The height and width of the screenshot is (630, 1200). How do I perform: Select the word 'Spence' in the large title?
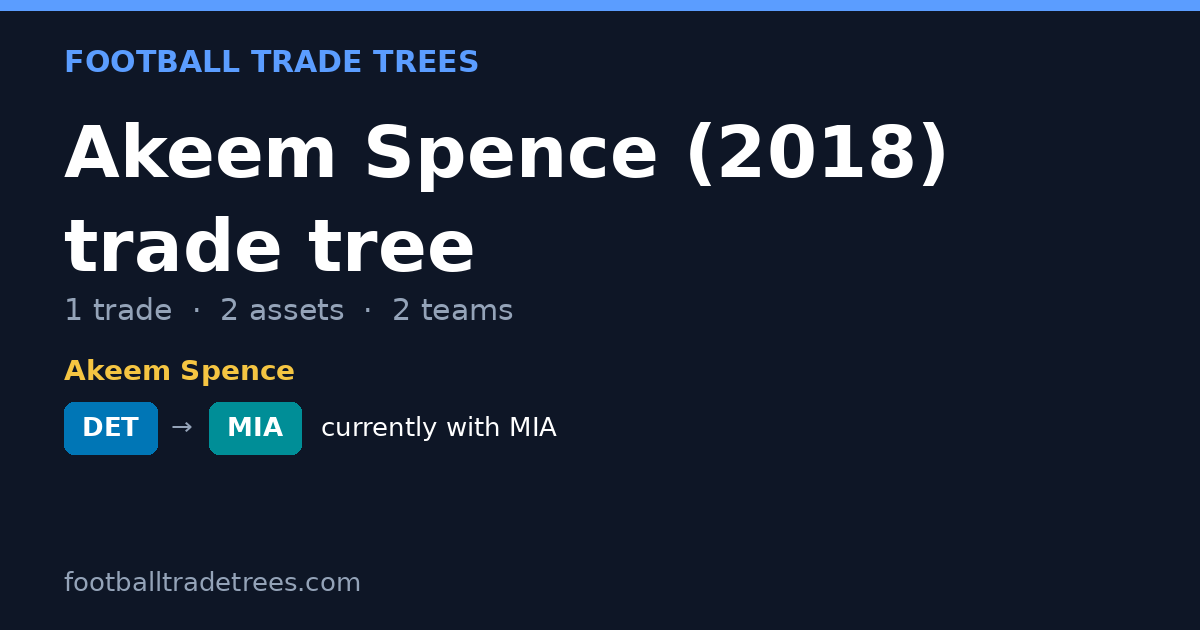pyautogui.click(x=510, y=155)
